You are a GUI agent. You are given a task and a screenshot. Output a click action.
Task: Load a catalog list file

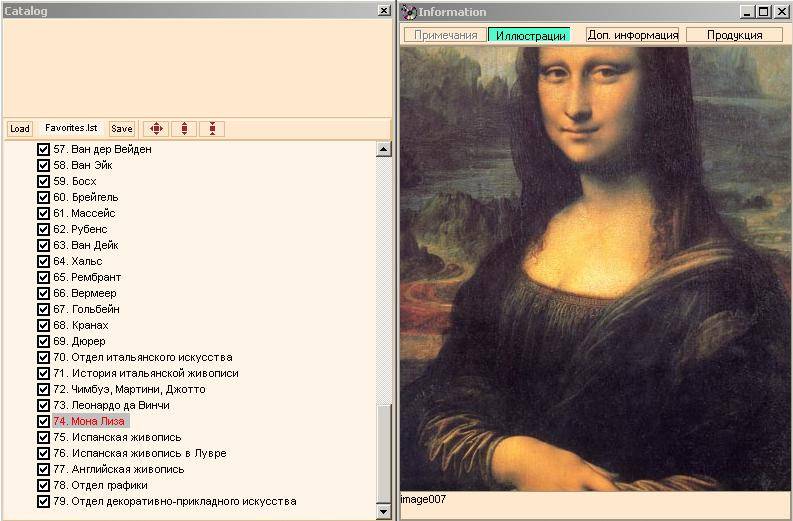(20, 128)
